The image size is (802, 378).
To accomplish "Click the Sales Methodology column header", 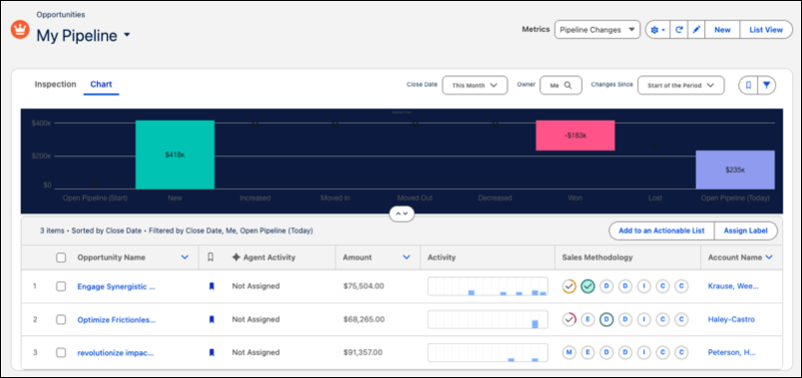I will click(597, 257).
